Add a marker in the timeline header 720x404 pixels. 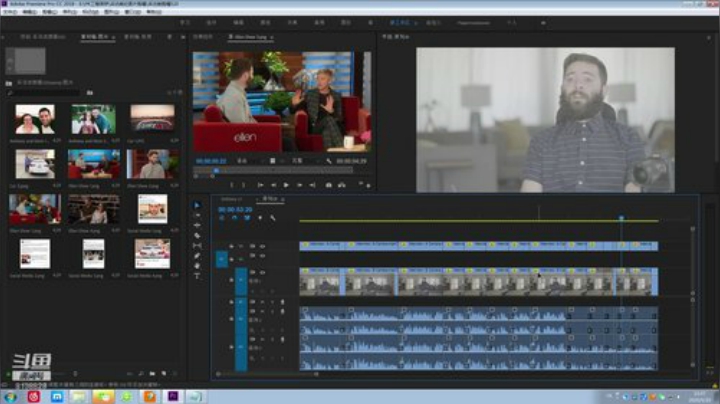[x=260, y=218]
